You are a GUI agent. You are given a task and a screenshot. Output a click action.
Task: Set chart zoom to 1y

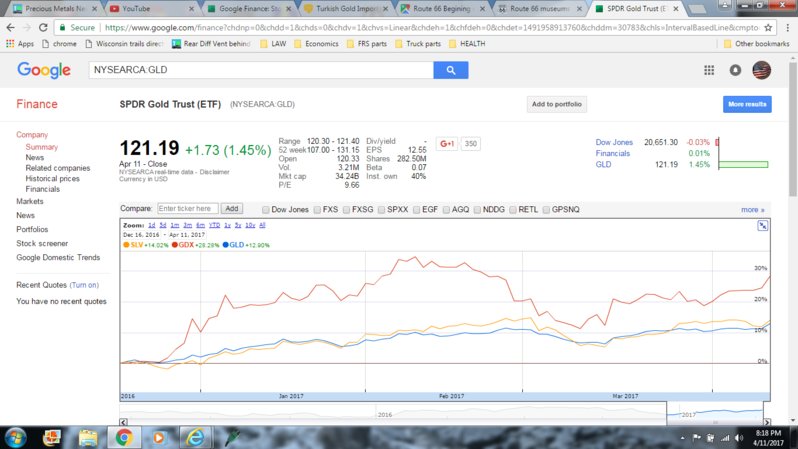(227, 225)
